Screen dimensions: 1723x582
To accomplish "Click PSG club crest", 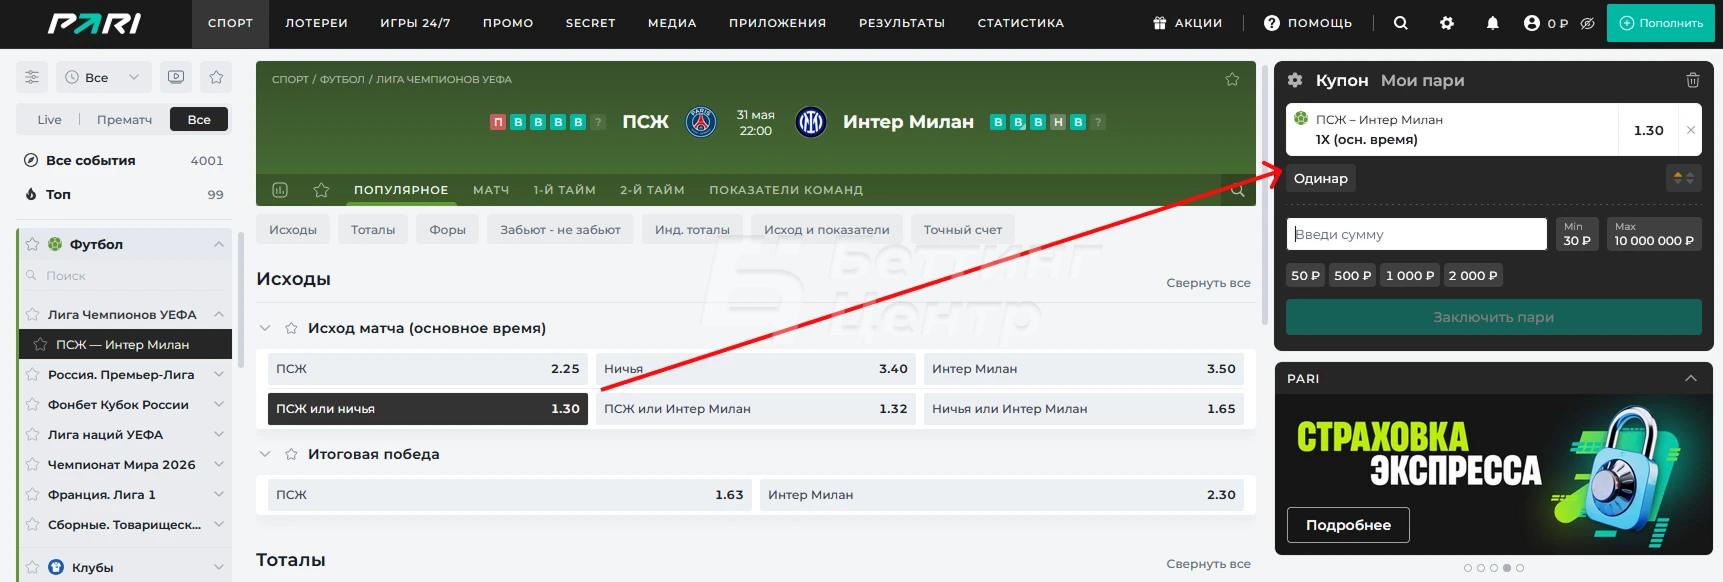I will [x=701, y=122].
